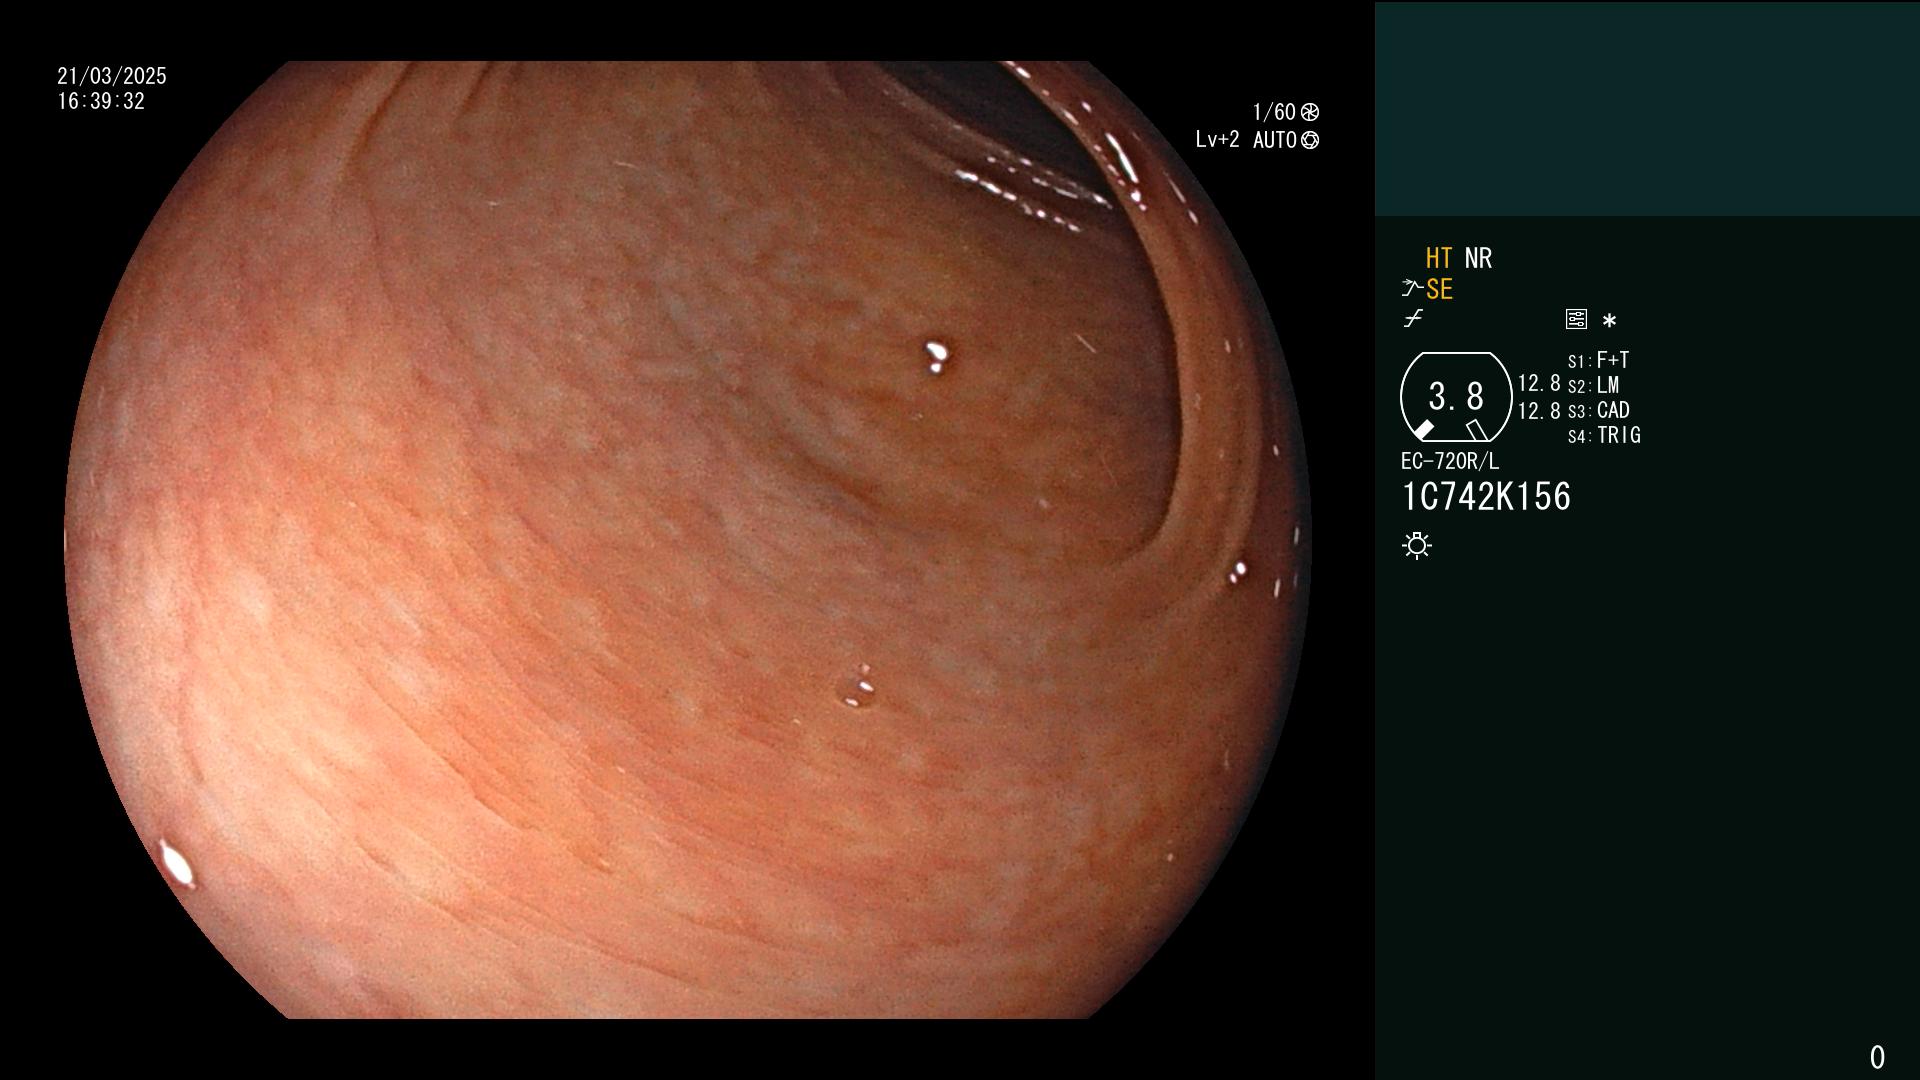Click the structure enhancement curve icon beside SE
Viewport: 1920px width, 1080px height.
point(1412,289)
